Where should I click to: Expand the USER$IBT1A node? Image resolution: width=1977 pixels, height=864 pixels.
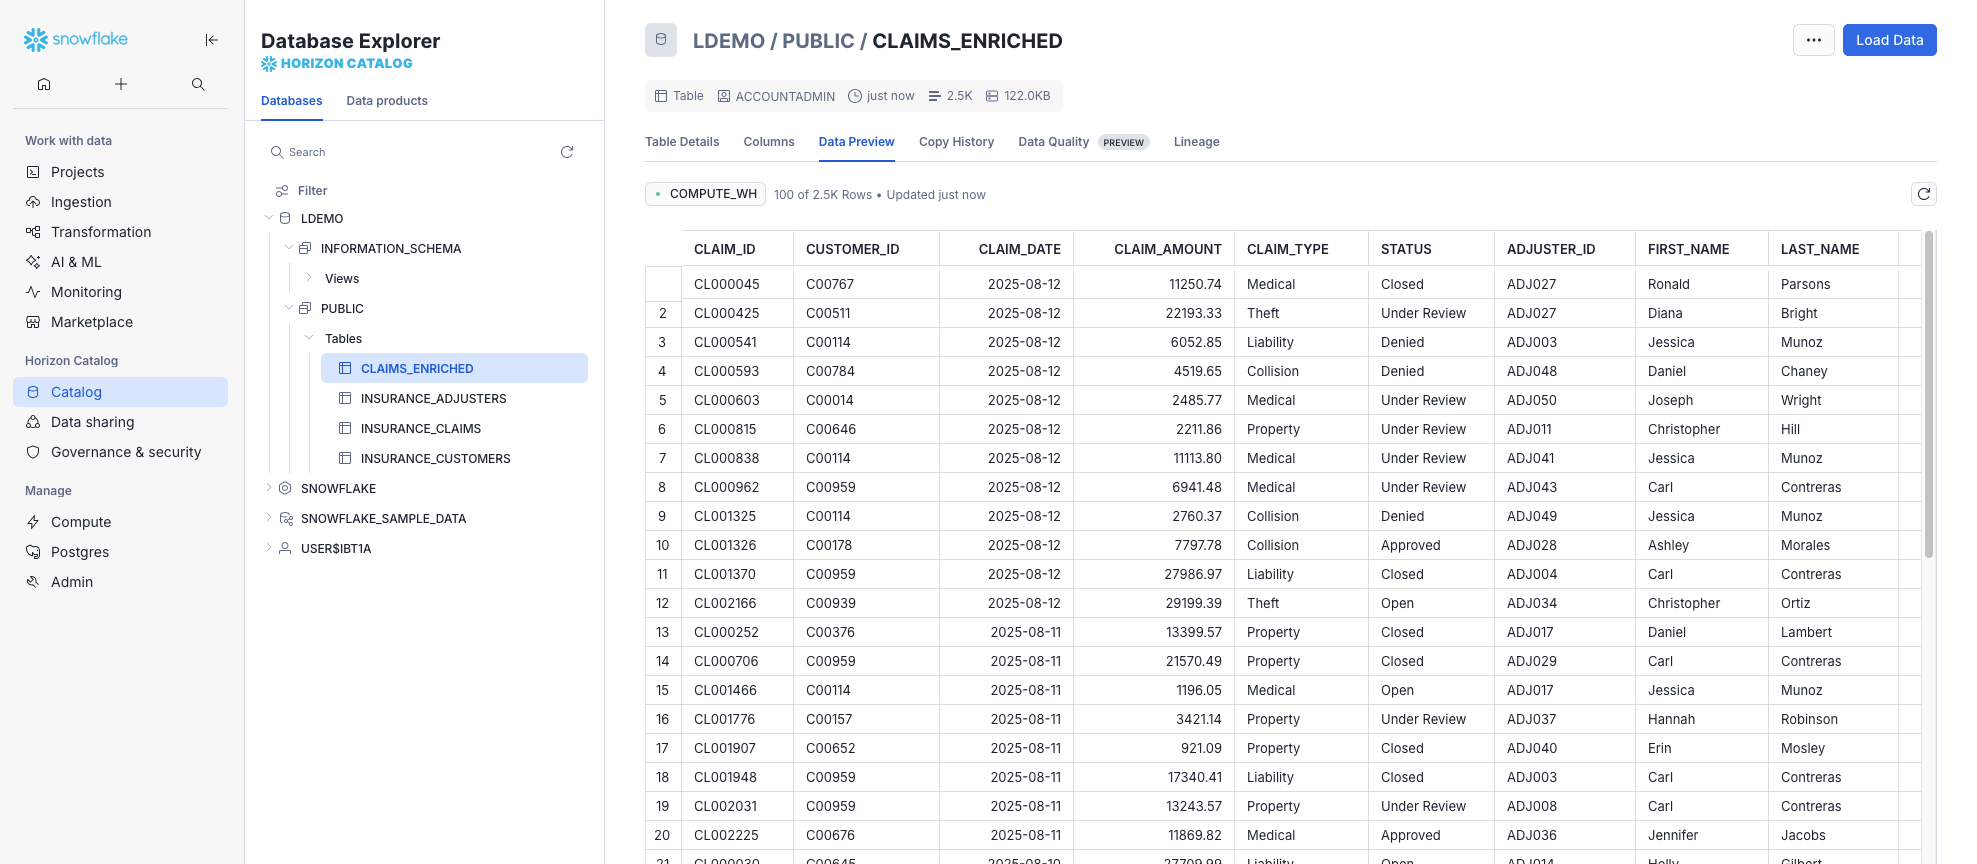click(x=269, y=548)
